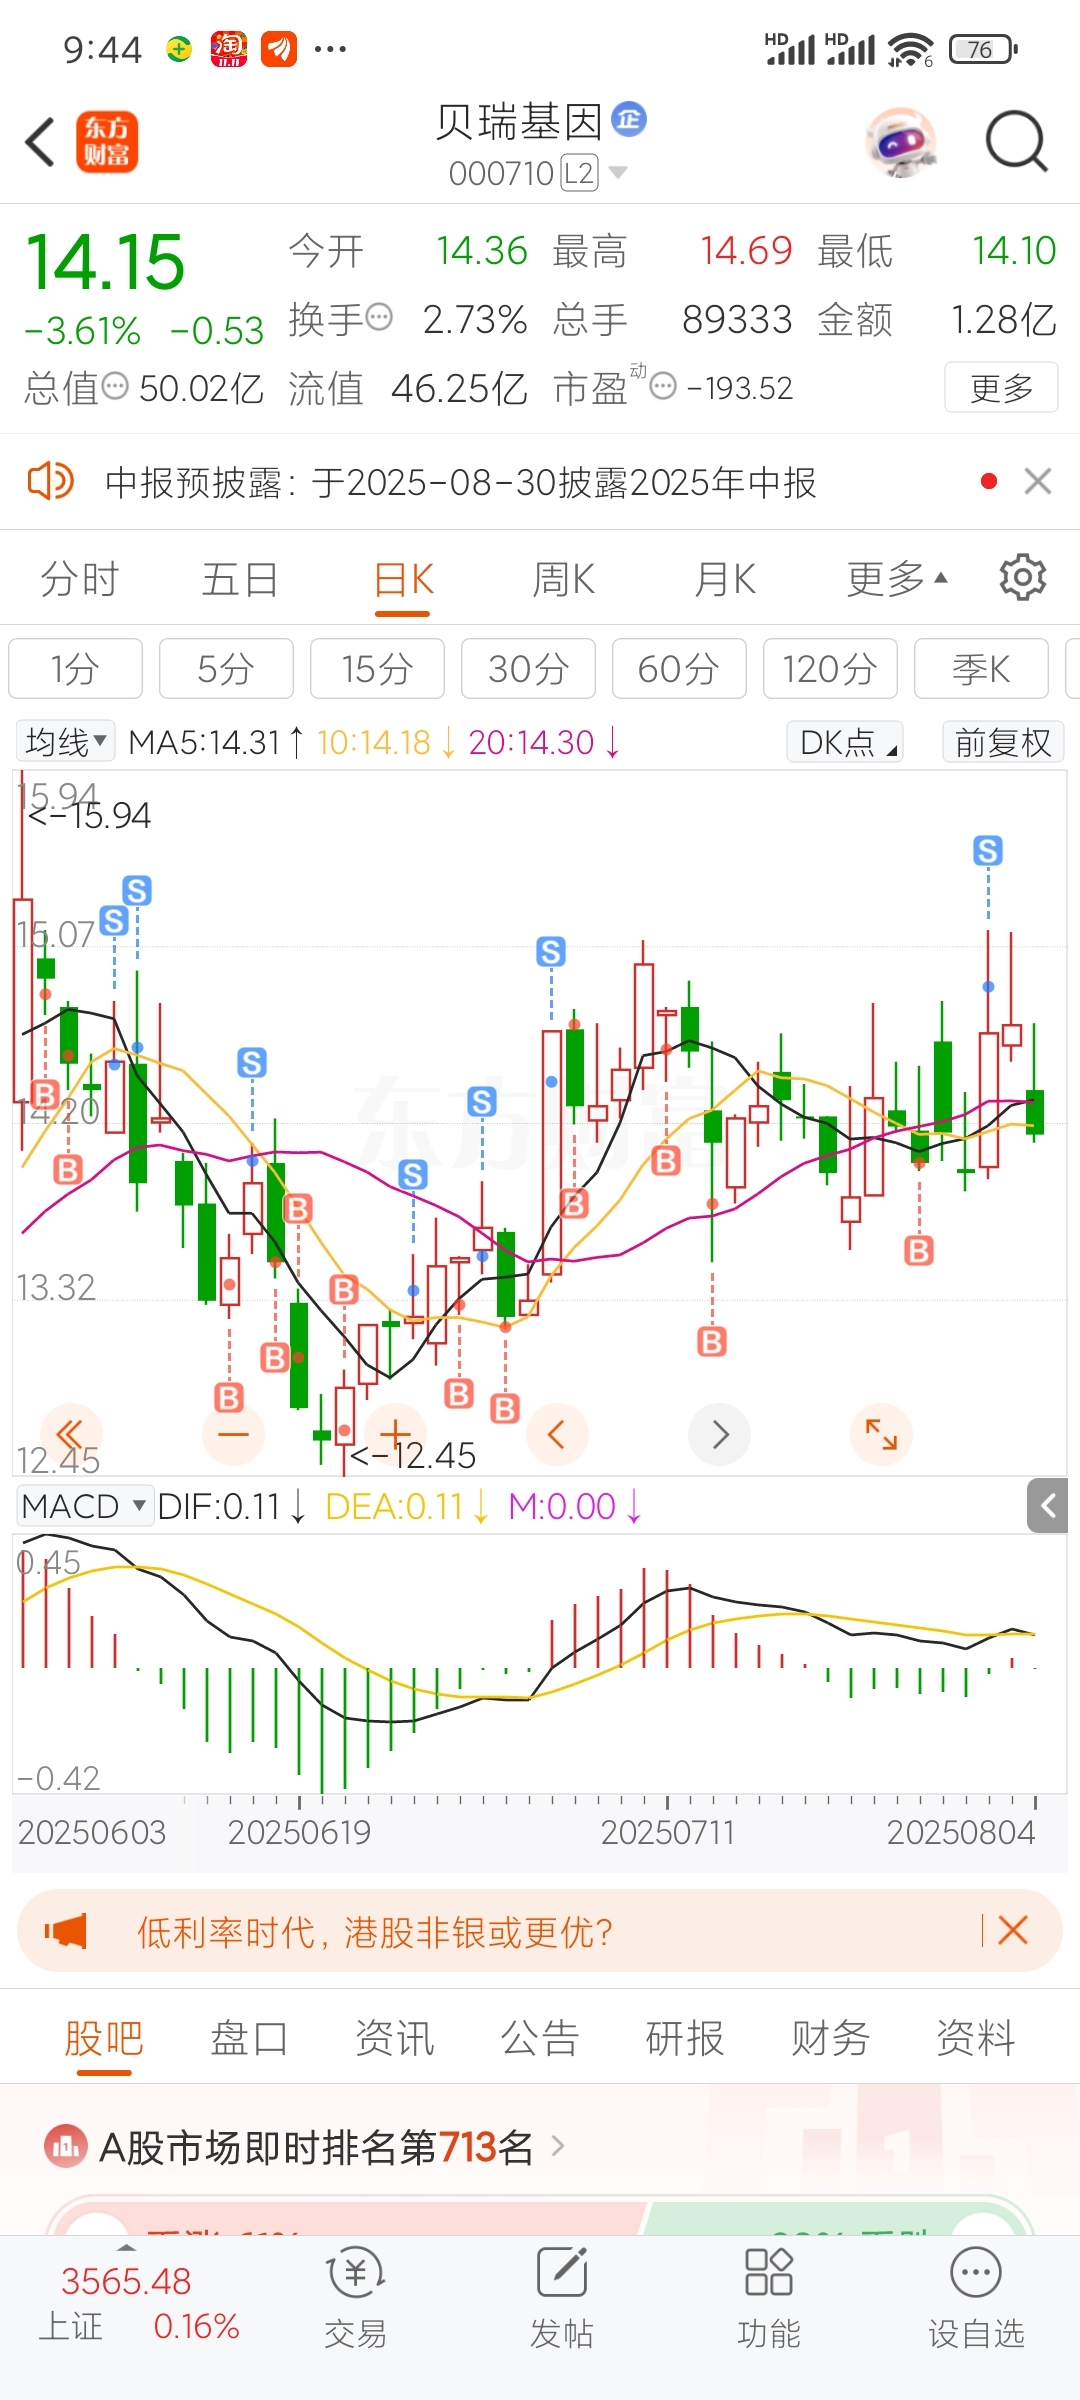Select the 股吧 tab
This screenshot has width=1080, height=2400.
click(x=104, y=2037)
